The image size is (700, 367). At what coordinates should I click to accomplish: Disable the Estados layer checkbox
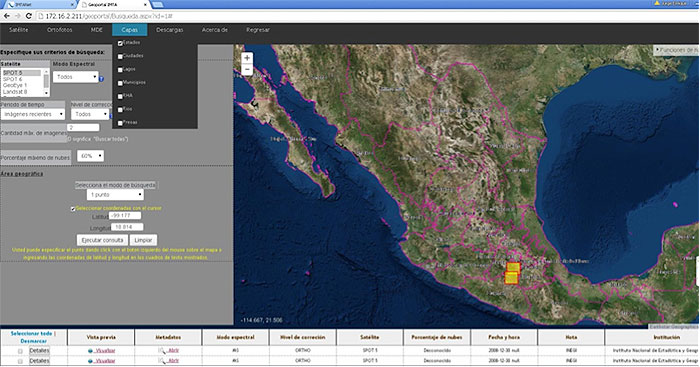(120, 43)
